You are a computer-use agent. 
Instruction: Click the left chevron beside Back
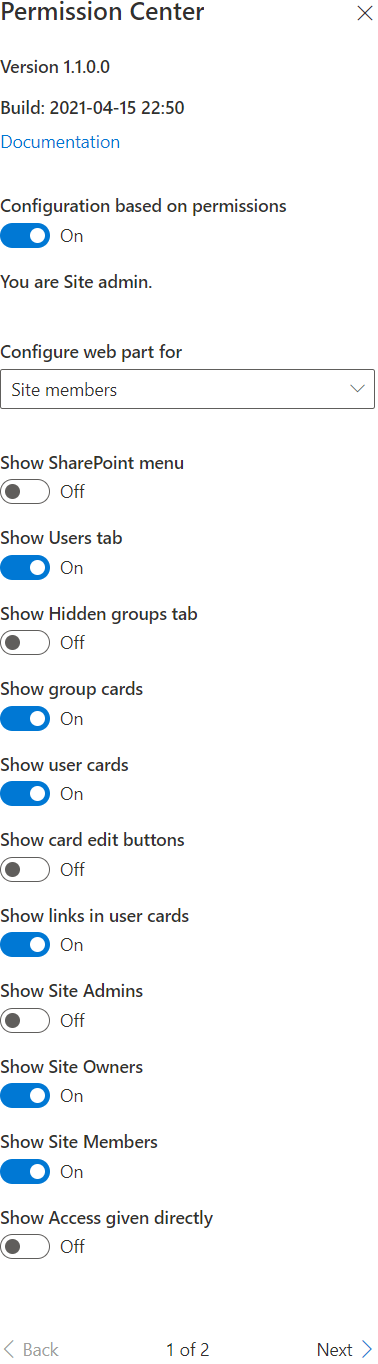pyautogui.click(x=9, y=1350)
